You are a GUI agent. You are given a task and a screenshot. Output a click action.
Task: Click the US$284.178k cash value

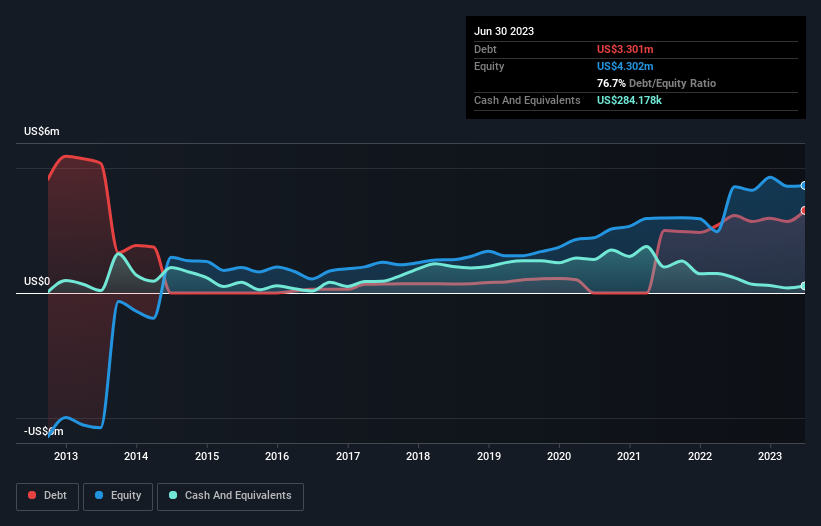point(629,100)
